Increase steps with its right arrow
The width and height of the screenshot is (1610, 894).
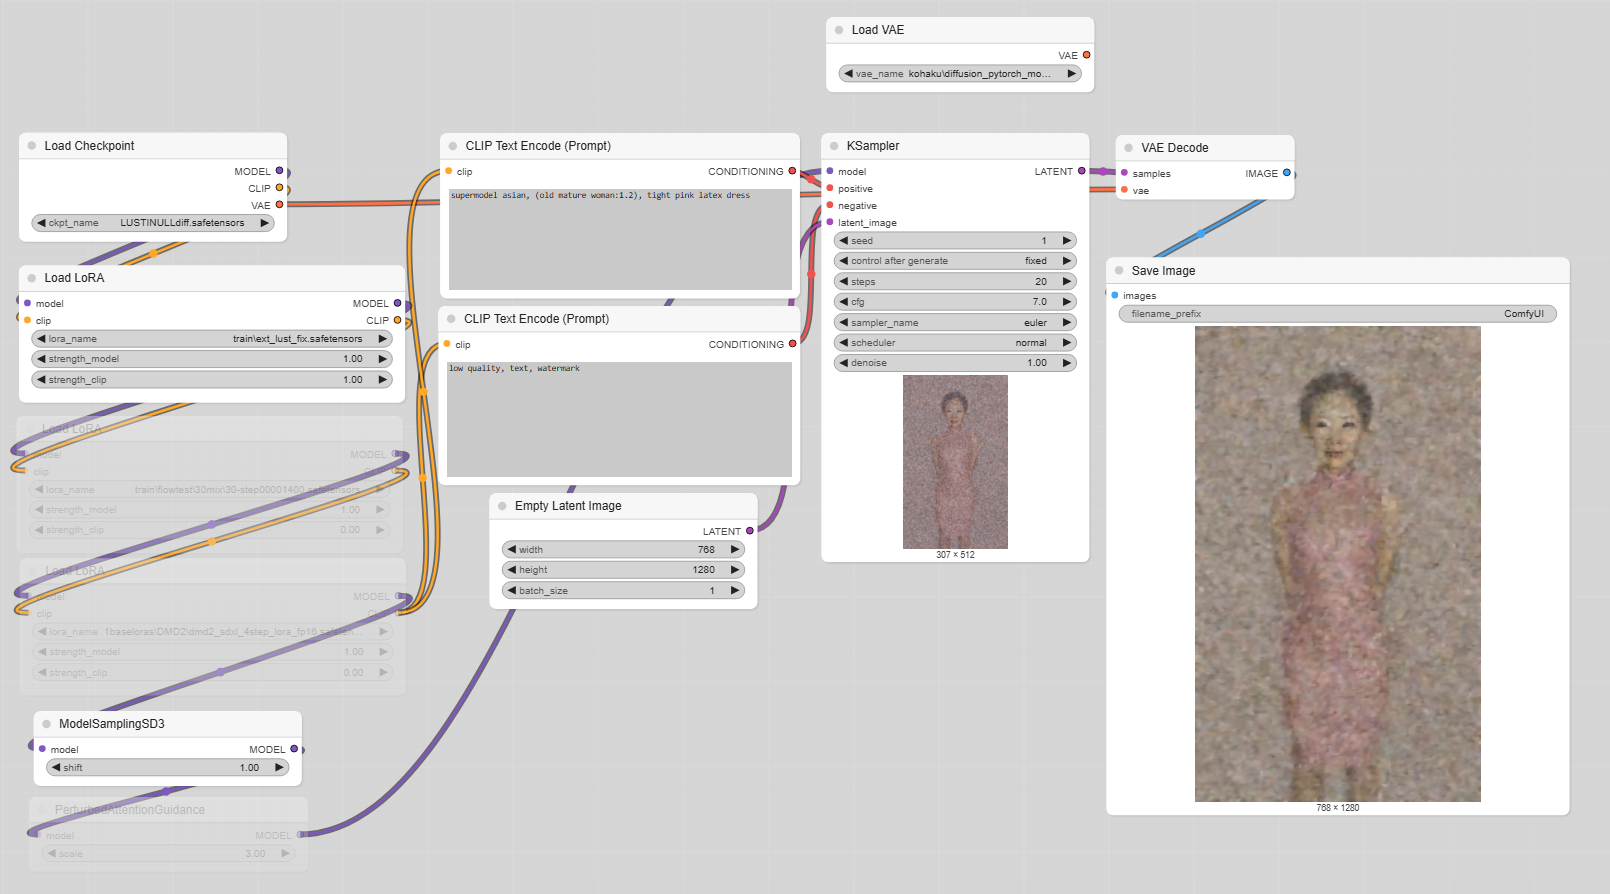coord(1066,281)
